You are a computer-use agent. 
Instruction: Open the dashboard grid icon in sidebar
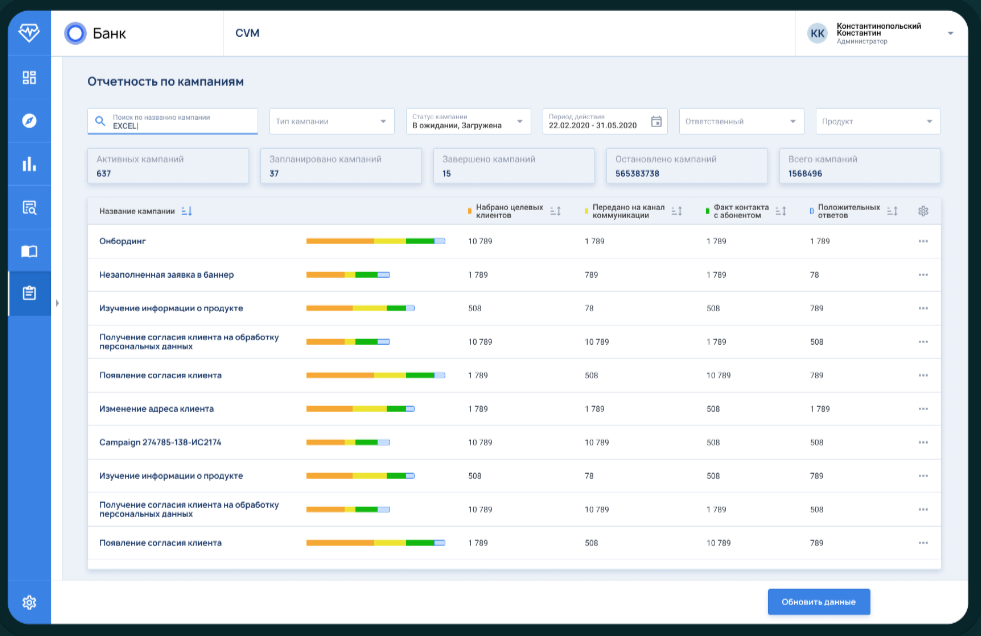coord(29,77)
